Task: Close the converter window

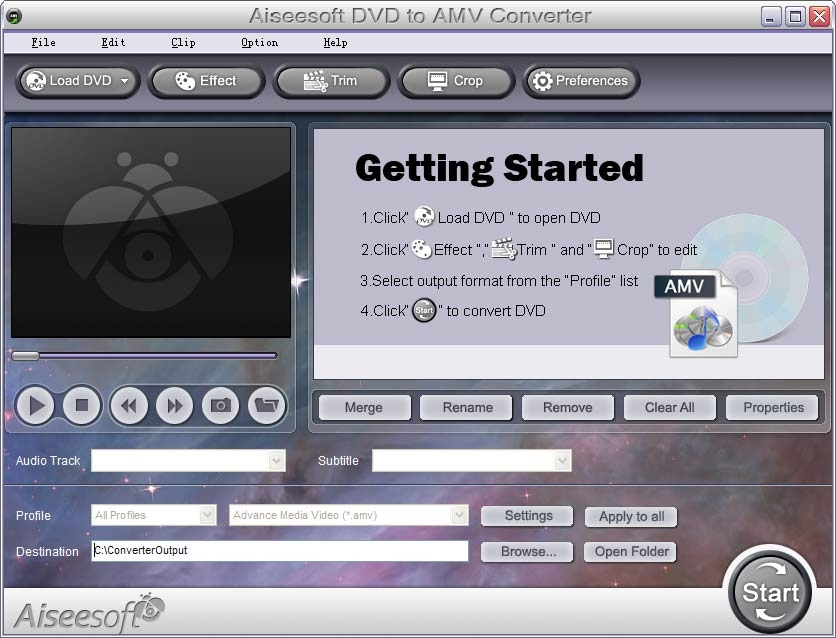Action: 819,17
